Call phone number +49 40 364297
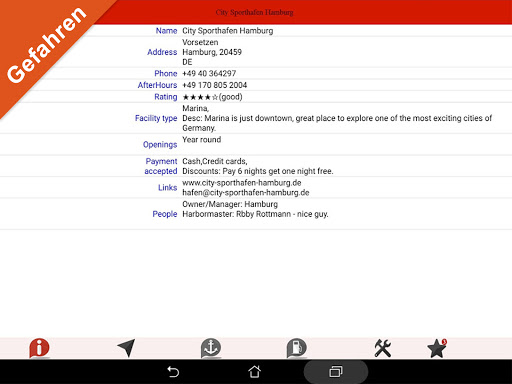 (209, 73)
